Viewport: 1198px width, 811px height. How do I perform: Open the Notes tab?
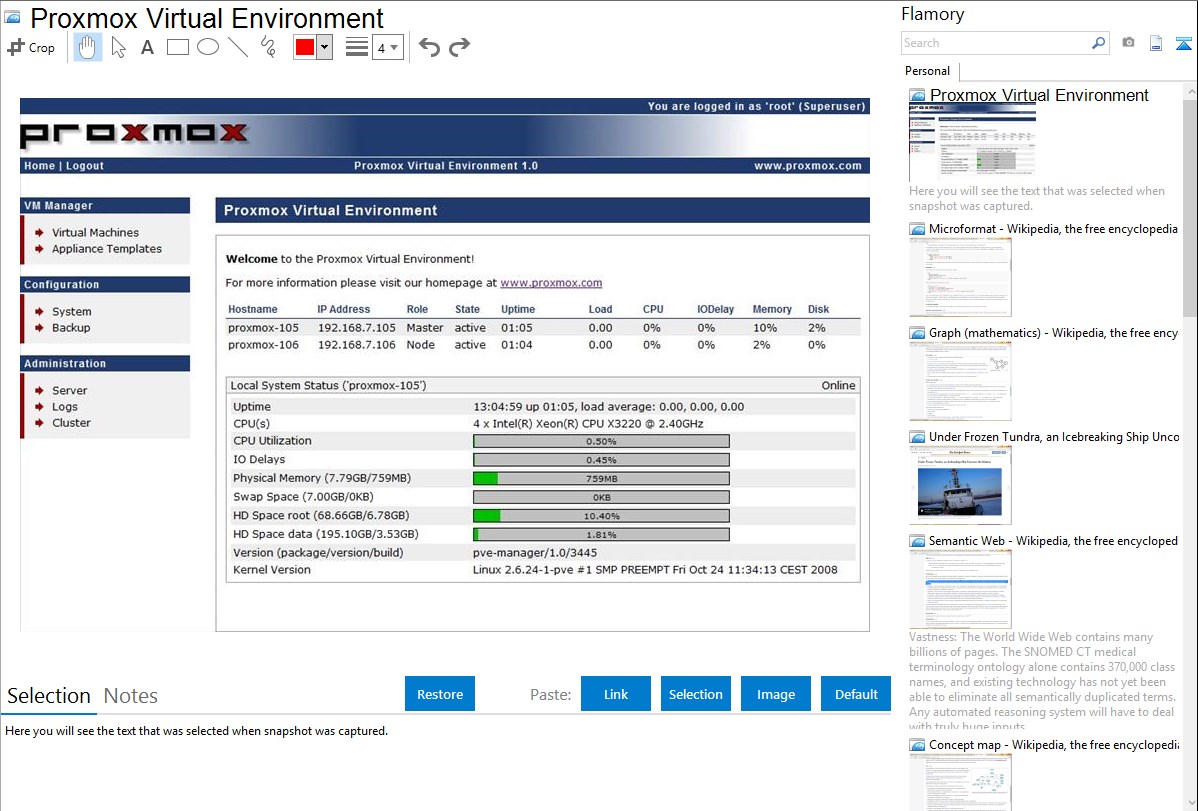point(131,696)
